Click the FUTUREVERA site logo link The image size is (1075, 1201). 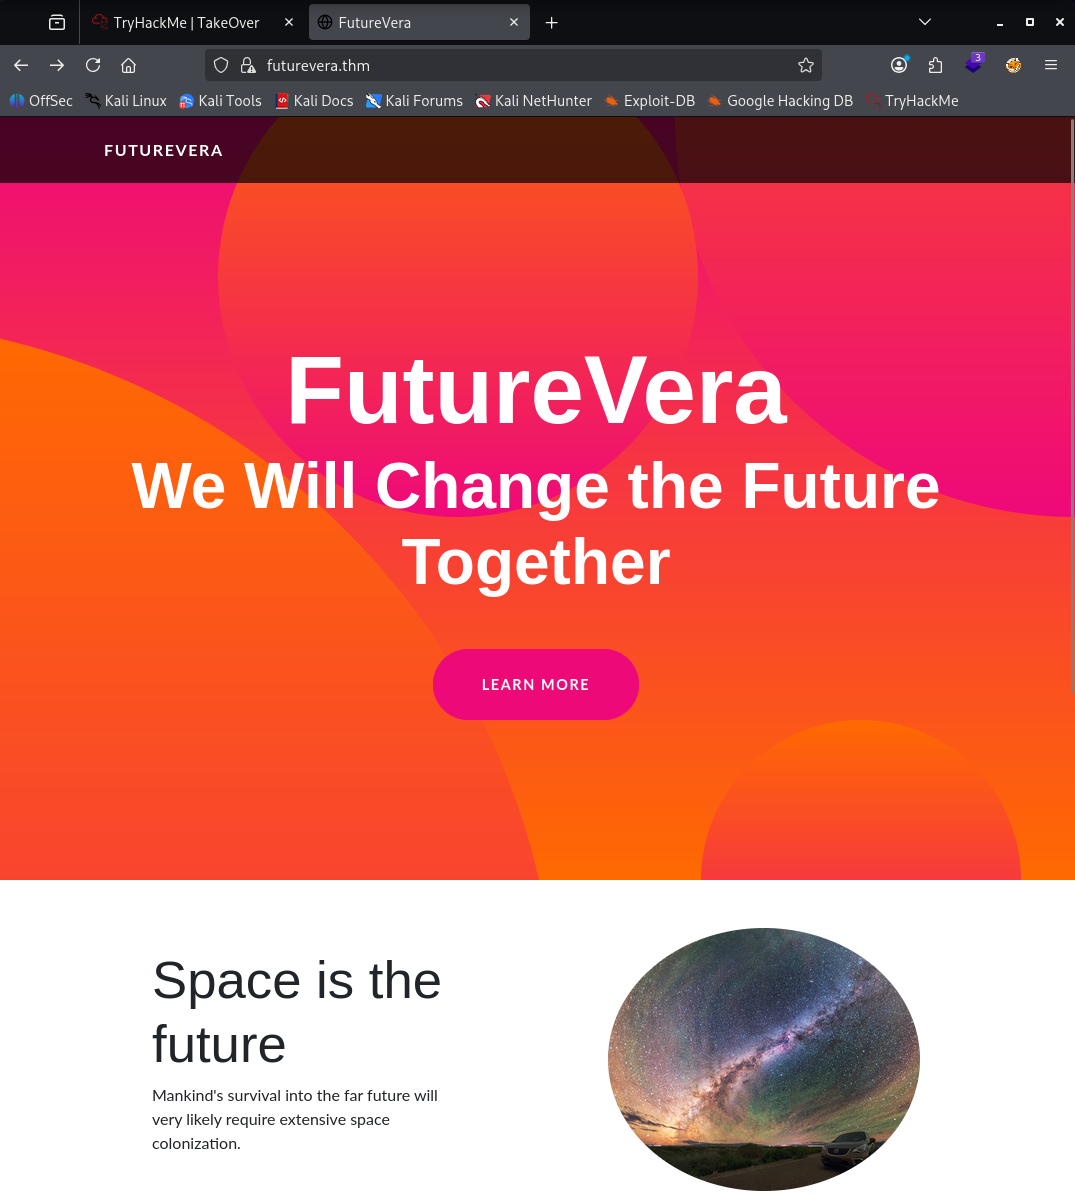[x=163, y=150]
